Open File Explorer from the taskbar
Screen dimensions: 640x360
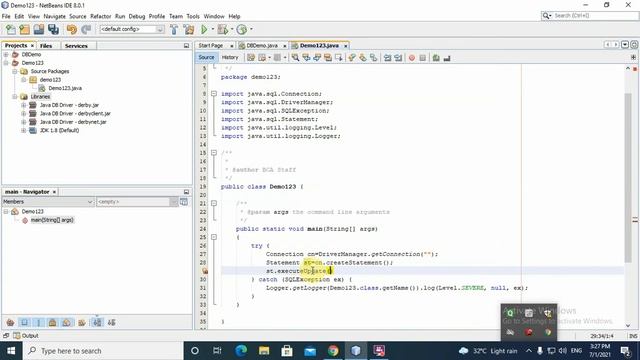tap(264, 351)
